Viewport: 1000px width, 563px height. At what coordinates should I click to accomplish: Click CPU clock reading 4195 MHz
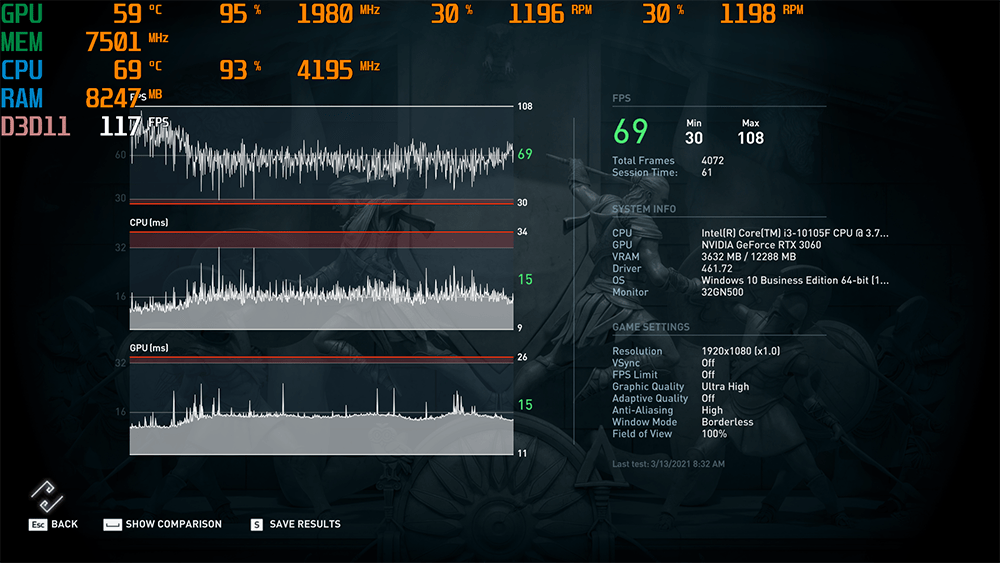(339, 69)
